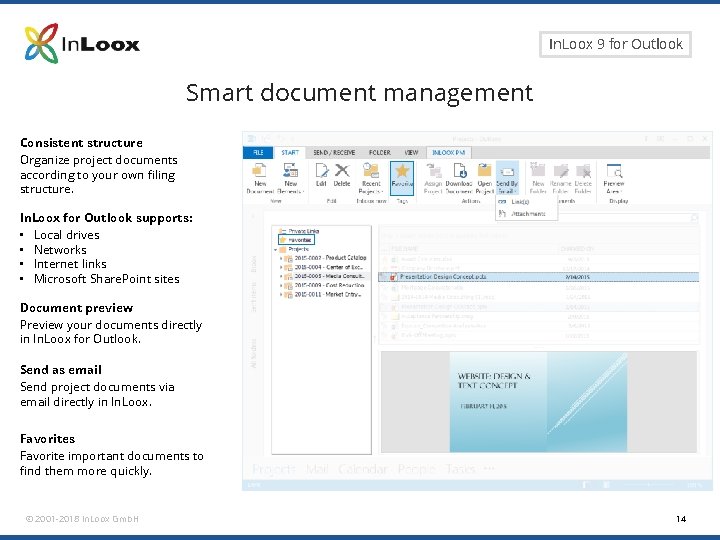
Task: Switch to the SEND / RECEIVE tab
Action: pos(334,152)
